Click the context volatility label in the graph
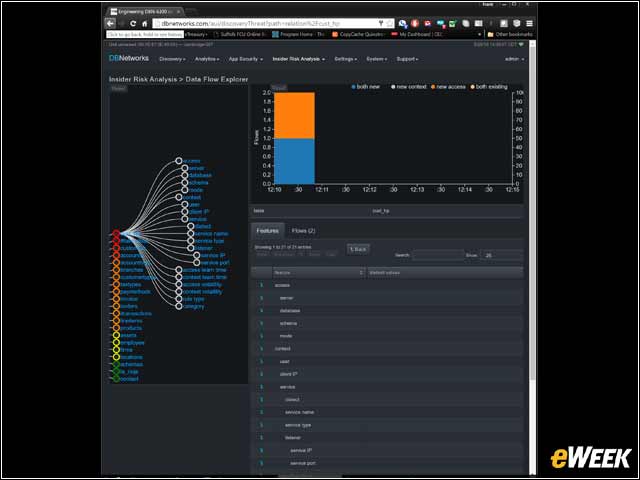Viewport: 640px width, 480px height. click(x=202, y=292)
